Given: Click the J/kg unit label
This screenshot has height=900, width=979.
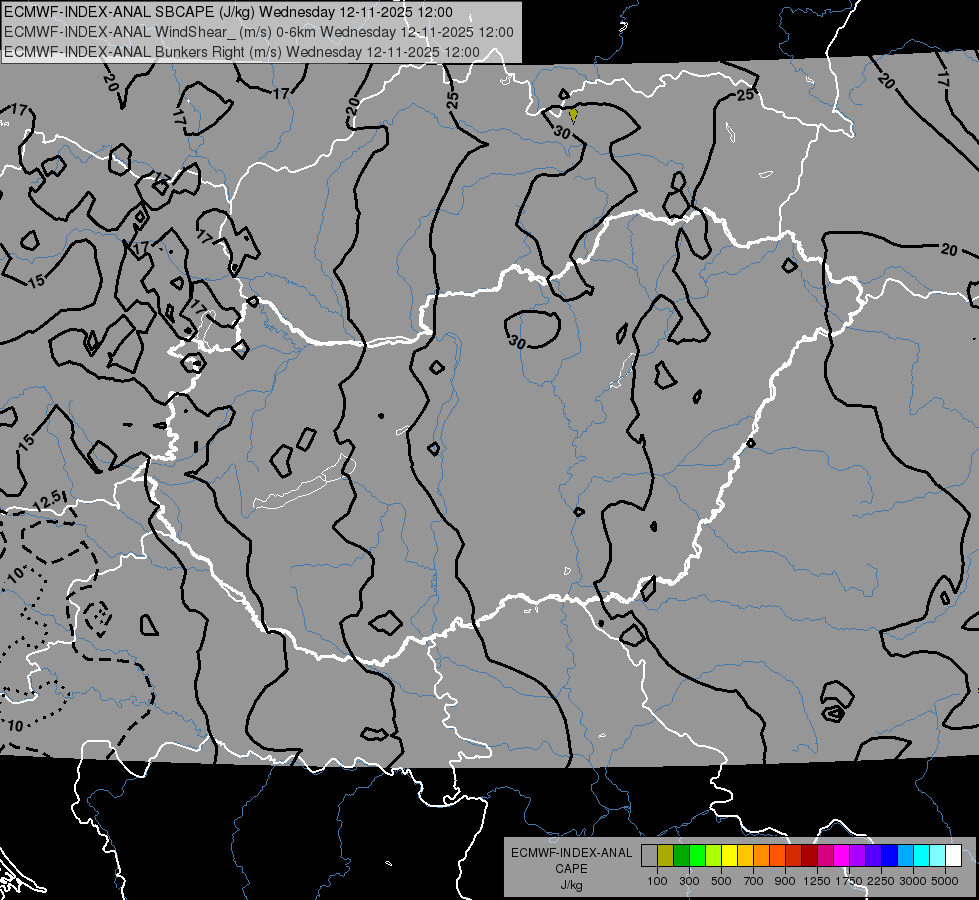Looking at the screenshot, I should click(x=571, y=885).
